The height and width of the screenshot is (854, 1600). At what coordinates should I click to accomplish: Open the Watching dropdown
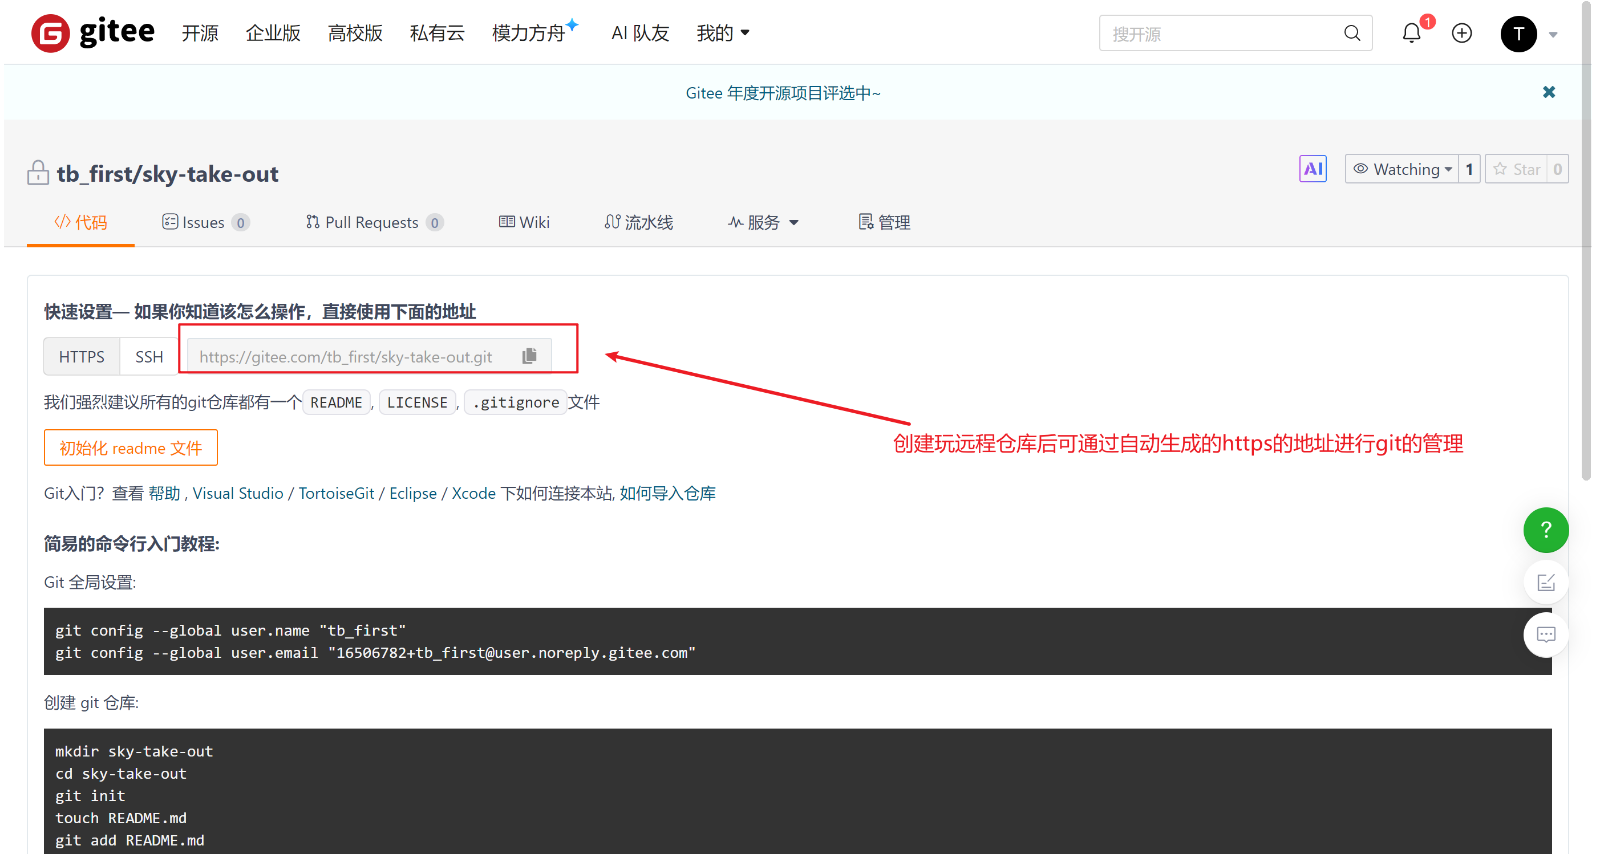click(x=1402, y=169)
